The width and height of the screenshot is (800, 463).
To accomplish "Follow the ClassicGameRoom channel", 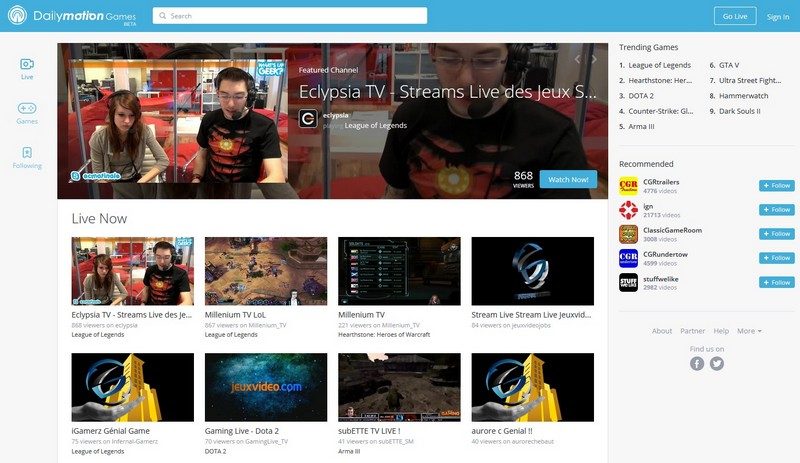I will tap(777, 234).
